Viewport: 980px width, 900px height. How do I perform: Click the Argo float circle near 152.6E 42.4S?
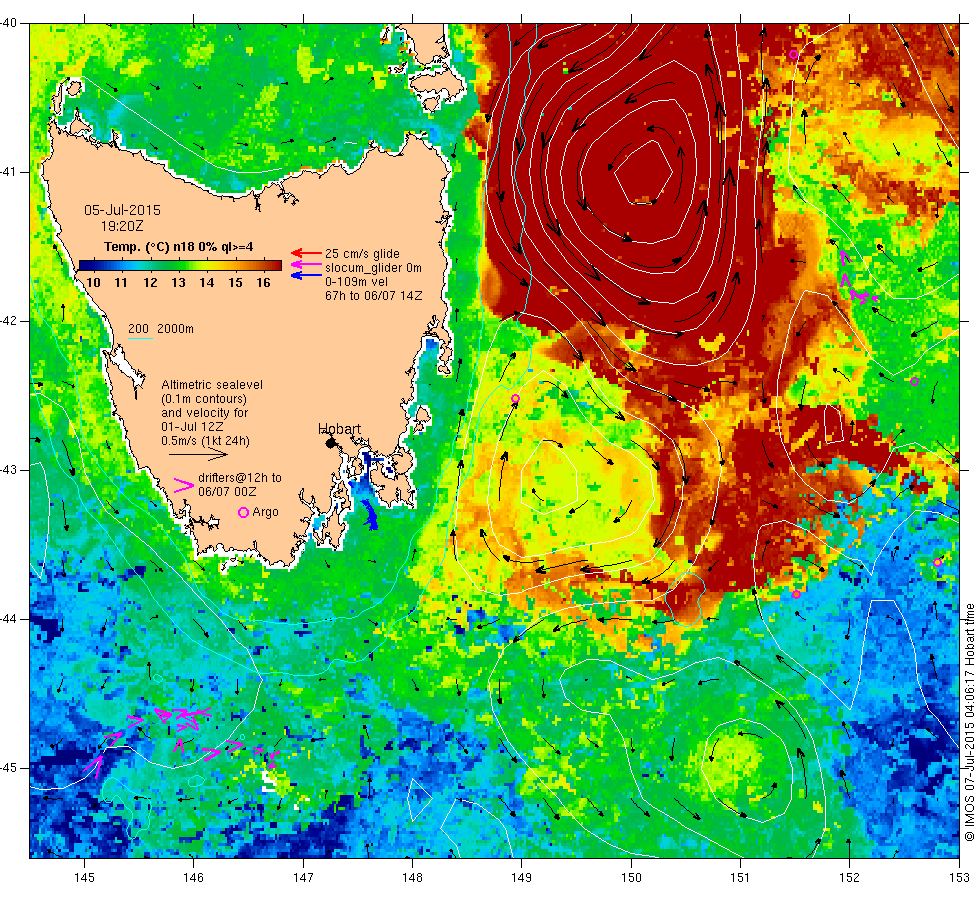click(914, 381)
